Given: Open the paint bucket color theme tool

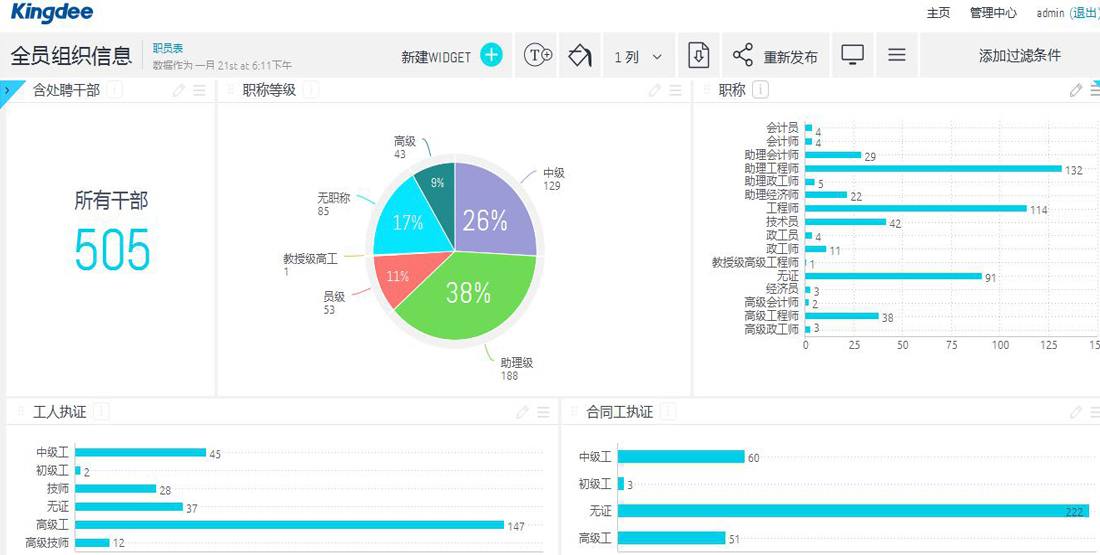Looking at the screenshot, I should click(x=580, y=56).
